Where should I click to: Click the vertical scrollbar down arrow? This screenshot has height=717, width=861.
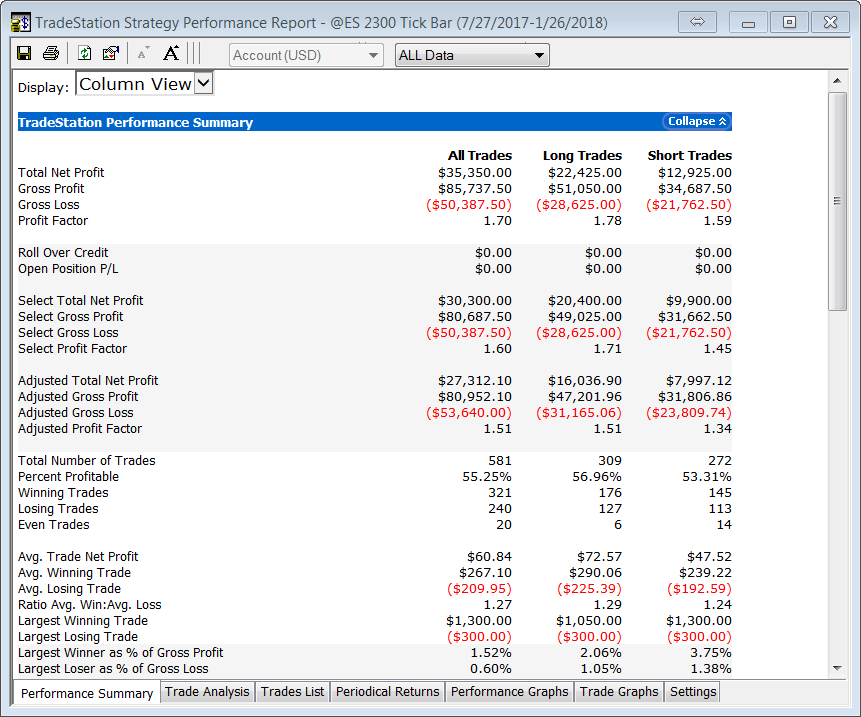point(838,669)
